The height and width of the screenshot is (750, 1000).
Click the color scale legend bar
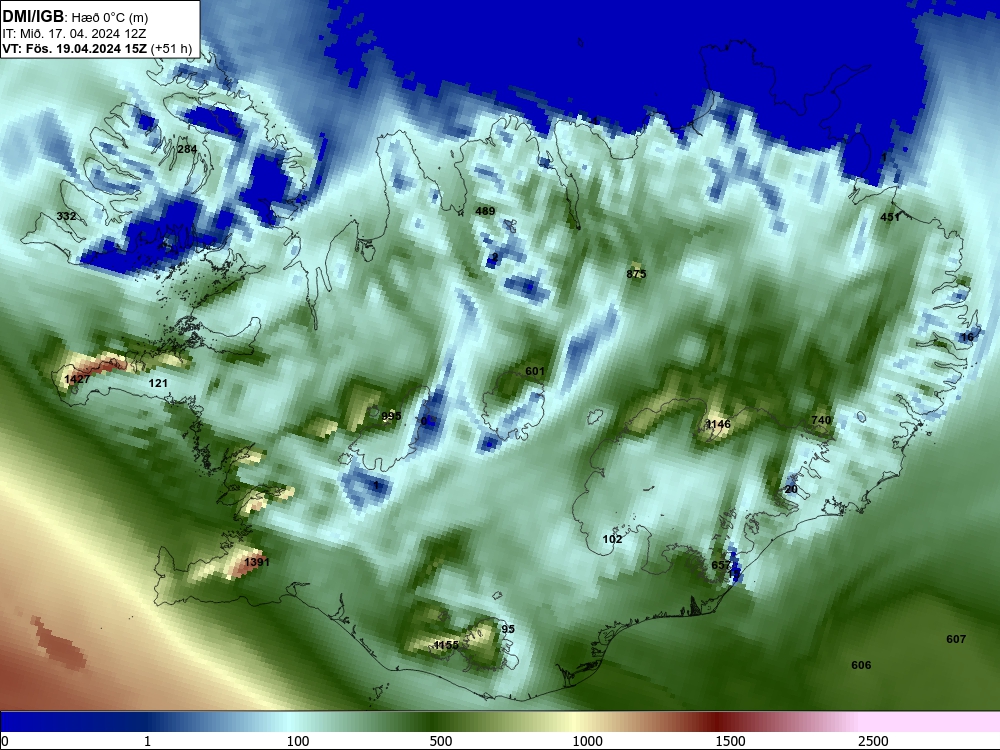(500, 722)
